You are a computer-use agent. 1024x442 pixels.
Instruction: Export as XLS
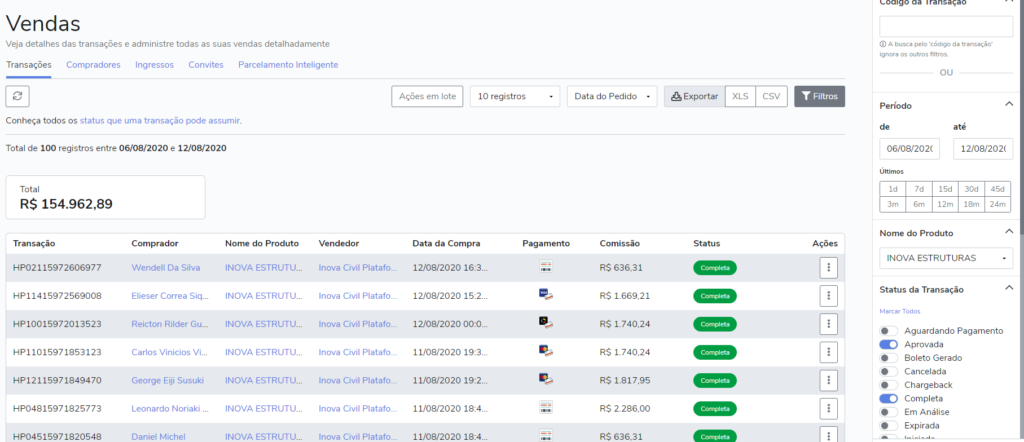(740, 96)
